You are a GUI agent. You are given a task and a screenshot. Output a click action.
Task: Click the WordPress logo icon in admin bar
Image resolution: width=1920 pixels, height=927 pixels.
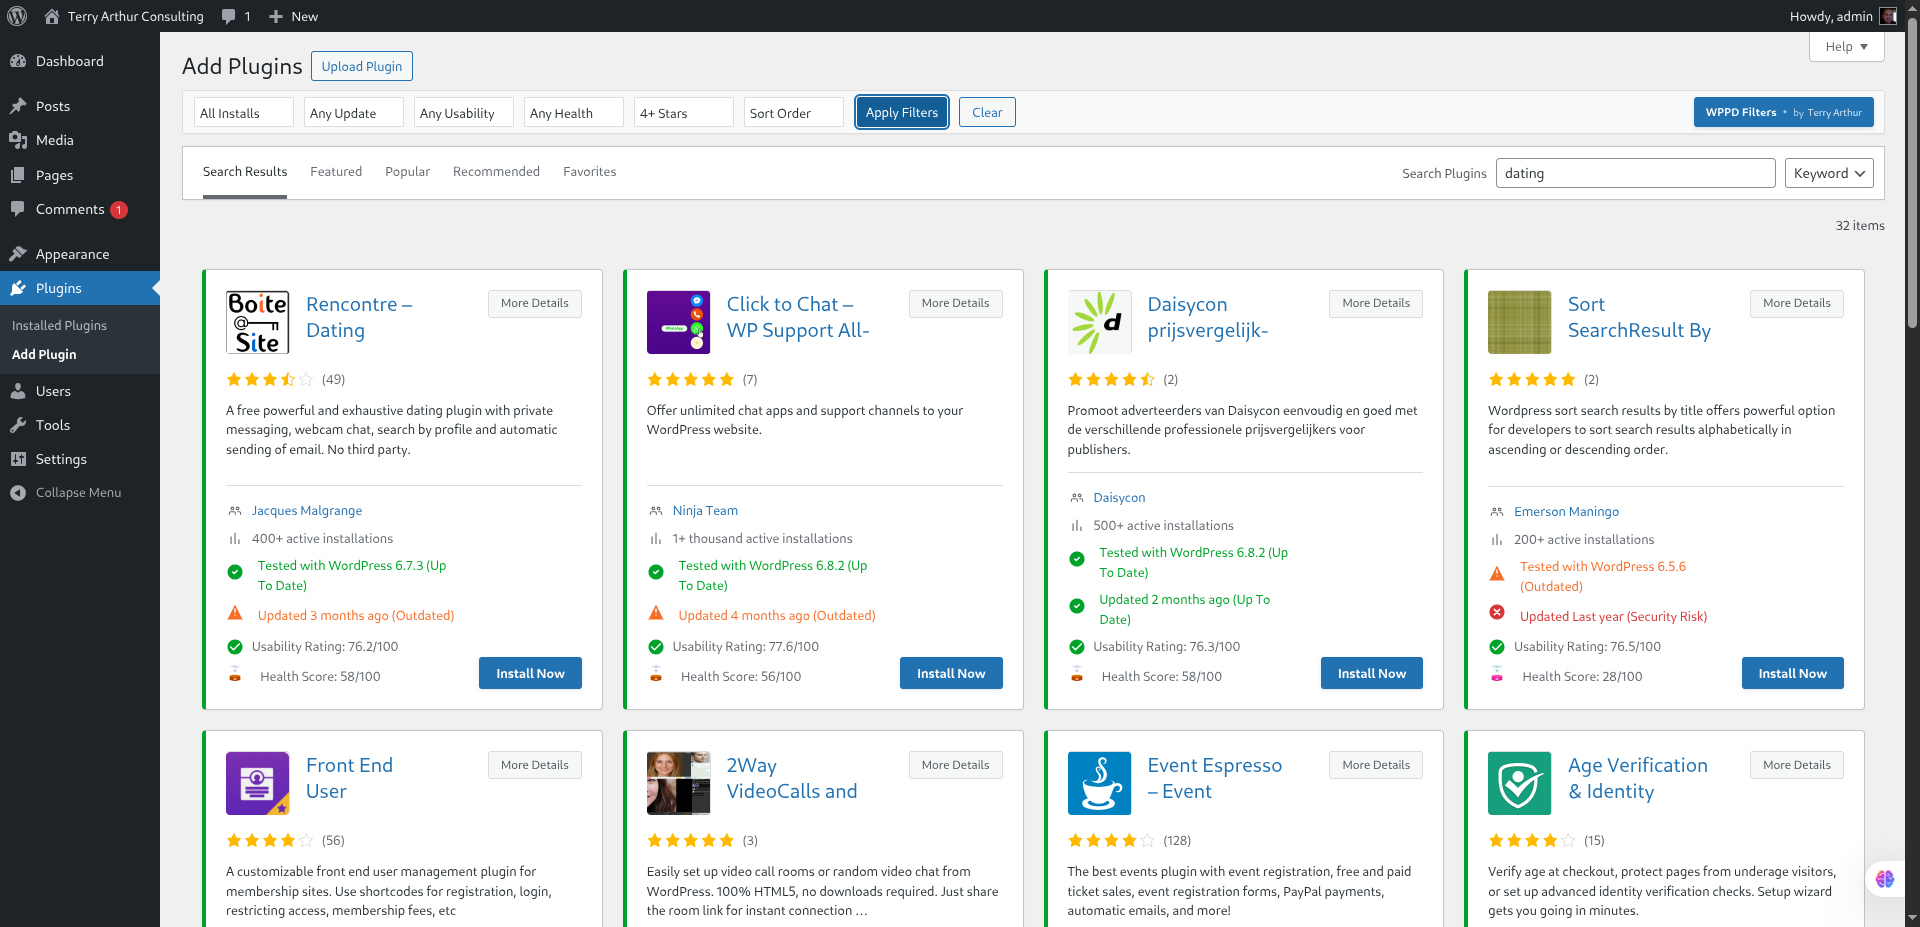[17, 16]
